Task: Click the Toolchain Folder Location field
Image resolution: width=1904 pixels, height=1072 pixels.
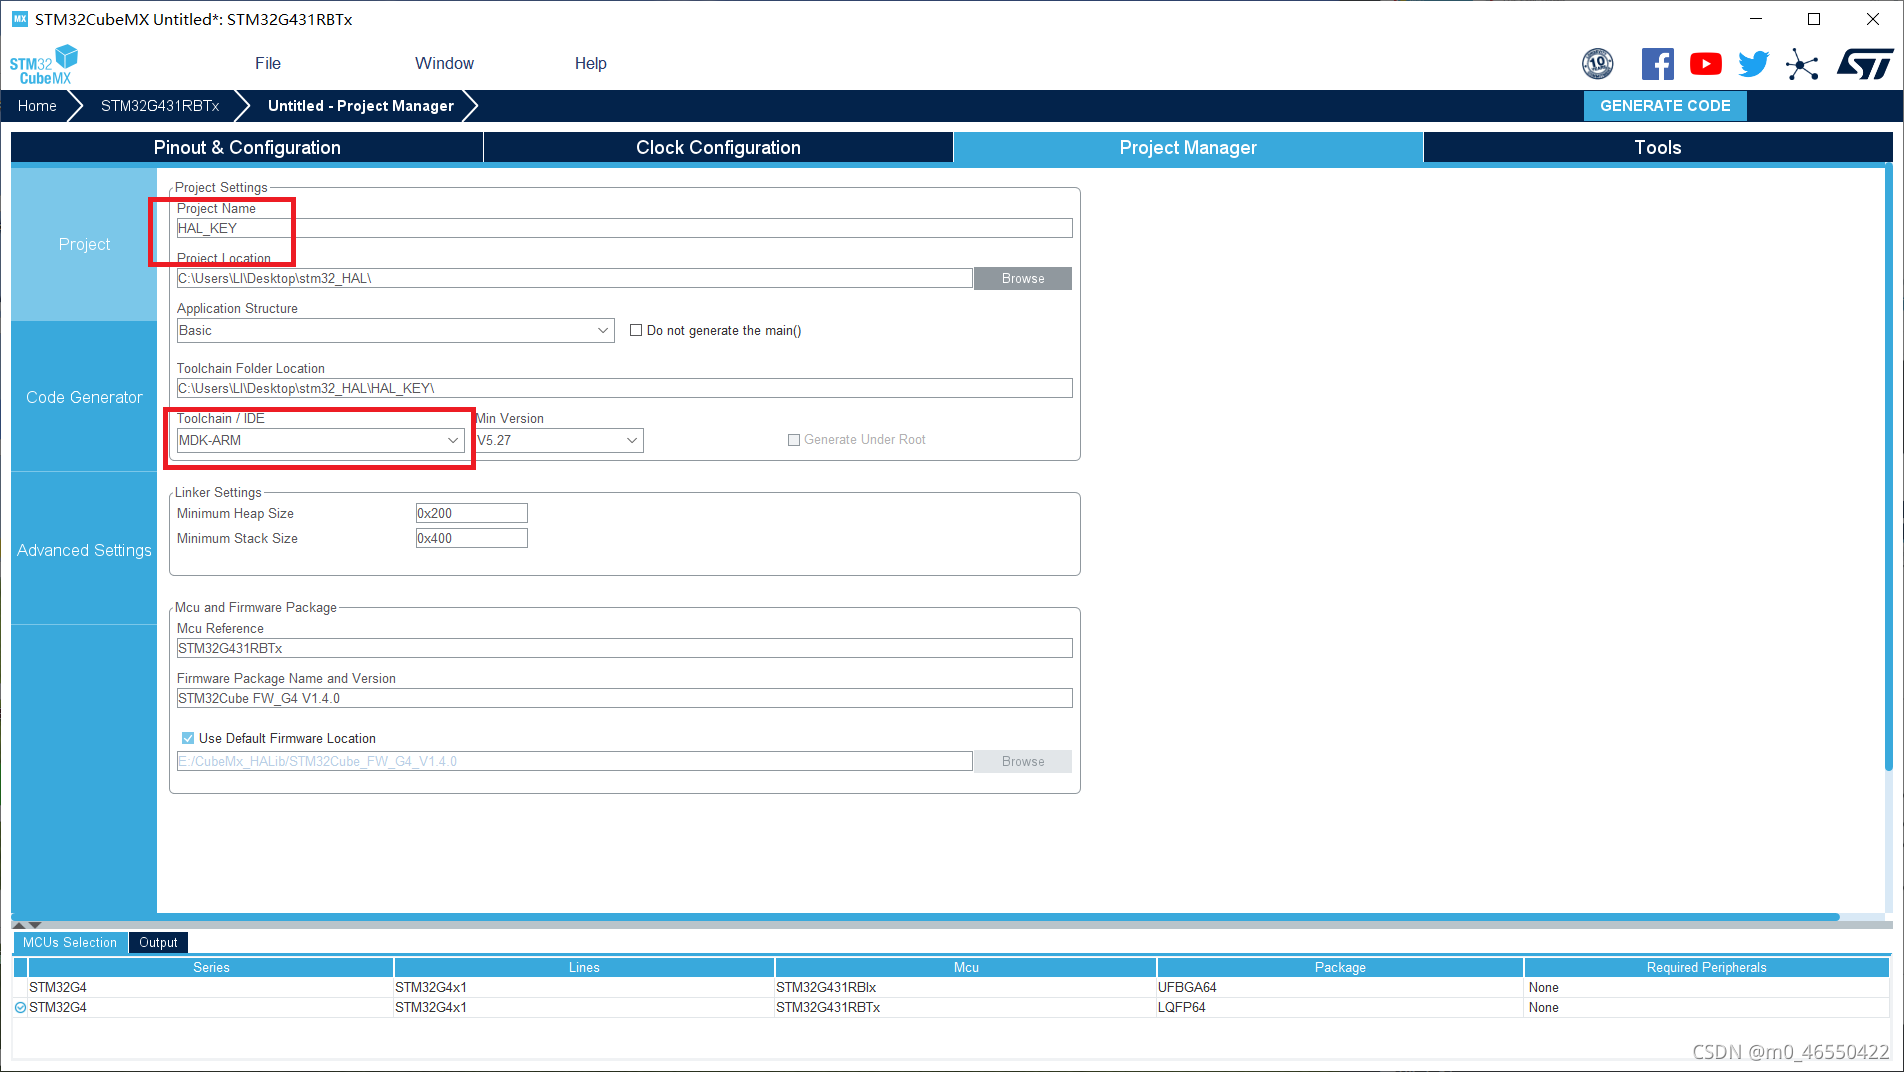Action: click(624, 388)
